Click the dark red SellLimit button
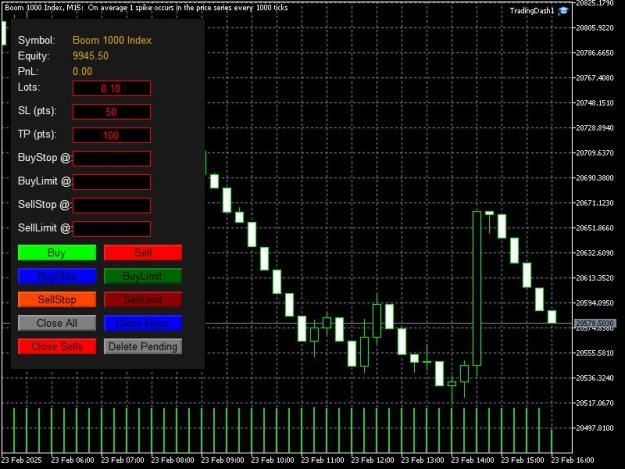The height and width of the screenshot is (469, 625). click(143, 300)
